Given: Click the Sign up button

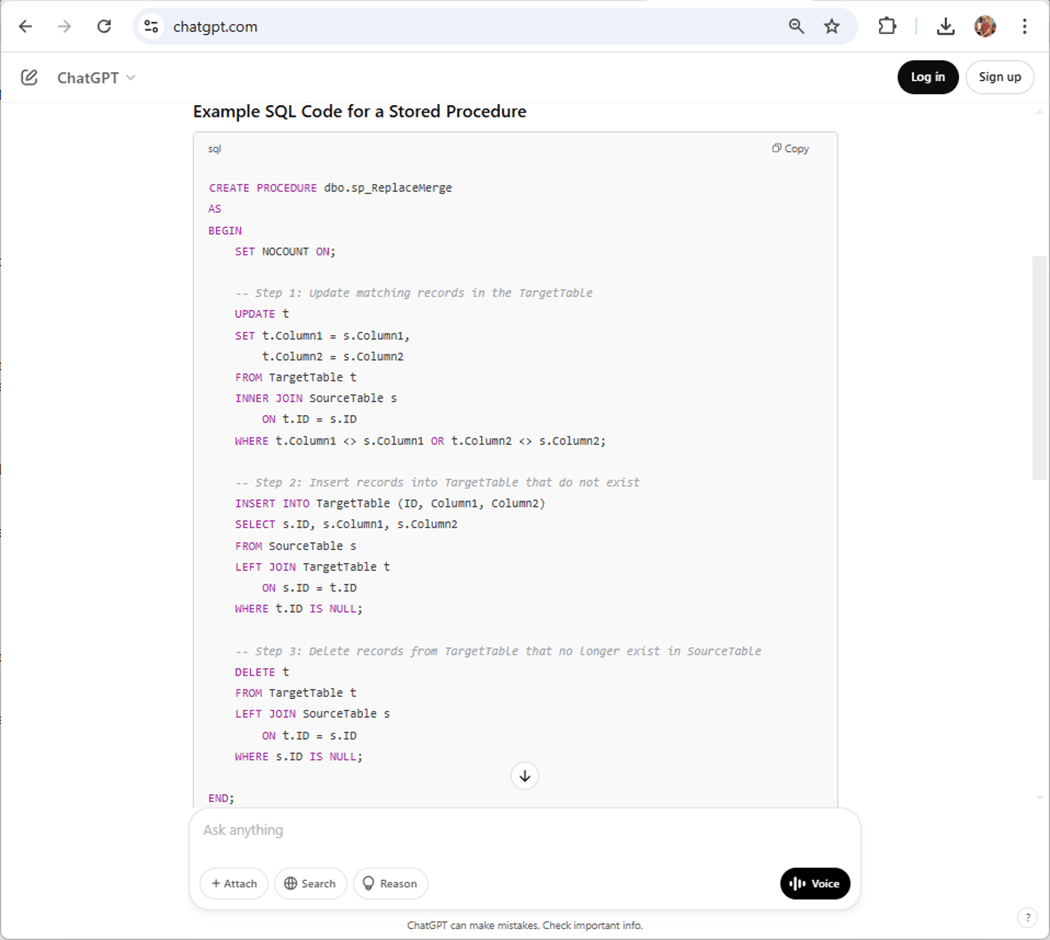Looking at the screenshot, I should (x=999, y=77).
